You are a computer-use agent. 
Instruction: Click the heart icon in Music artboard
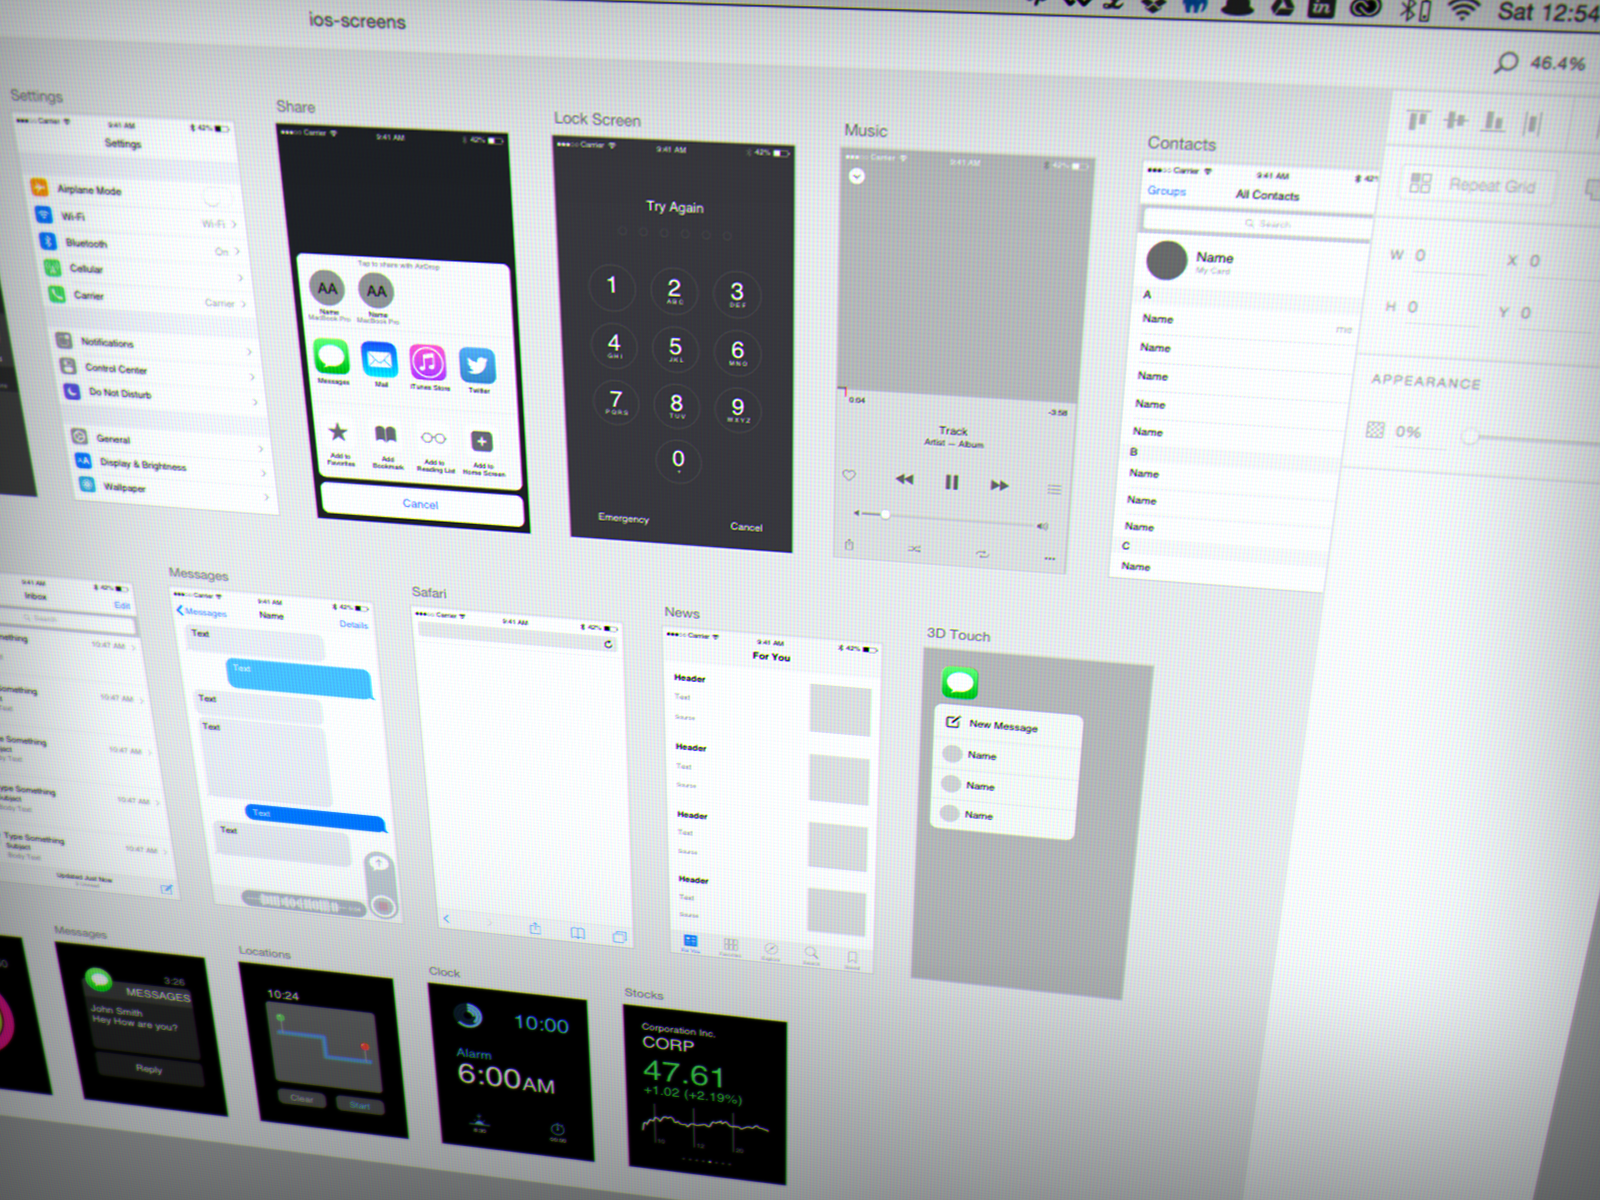click(x=849, y=475)
